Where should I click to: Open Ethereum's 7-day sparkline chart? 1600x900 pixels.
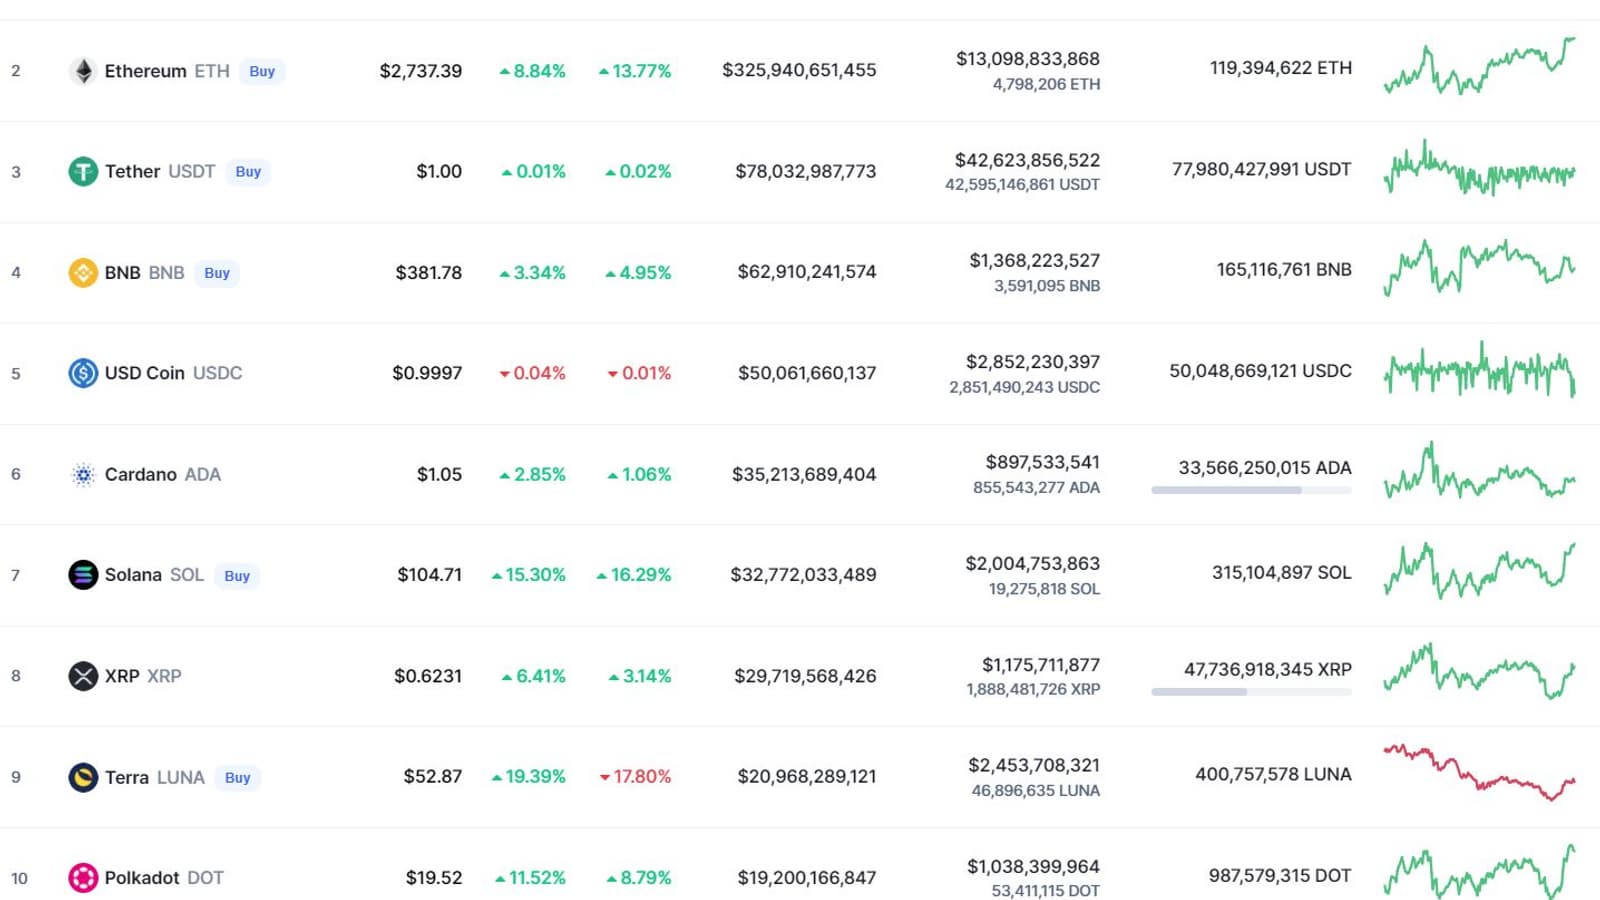point(1479,67)
